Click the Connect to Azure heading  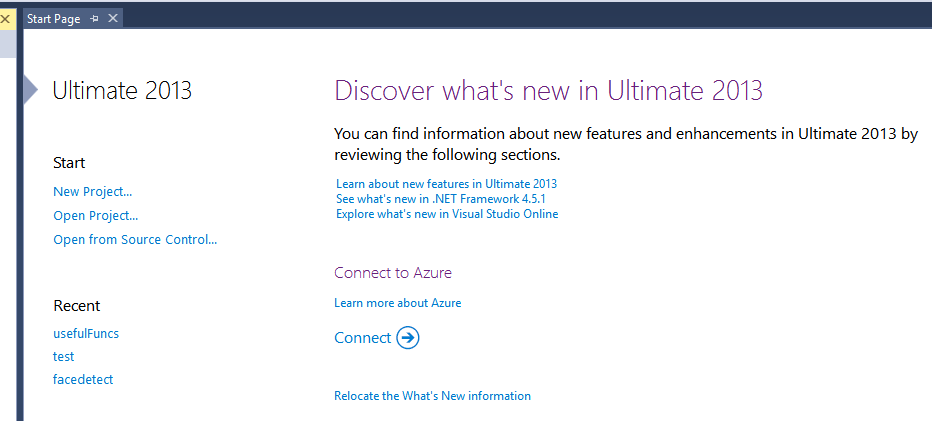[393, 273]
